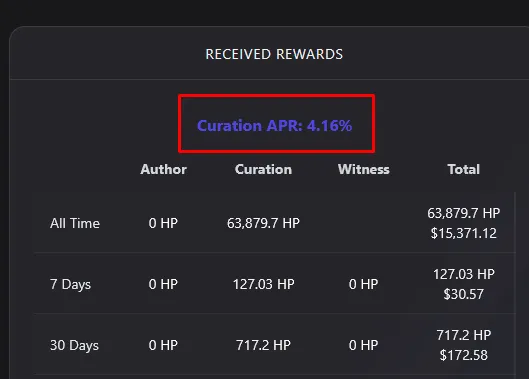Select the 7 Days row label
Viewport: 529px width, 379px height.
(71, 284)
